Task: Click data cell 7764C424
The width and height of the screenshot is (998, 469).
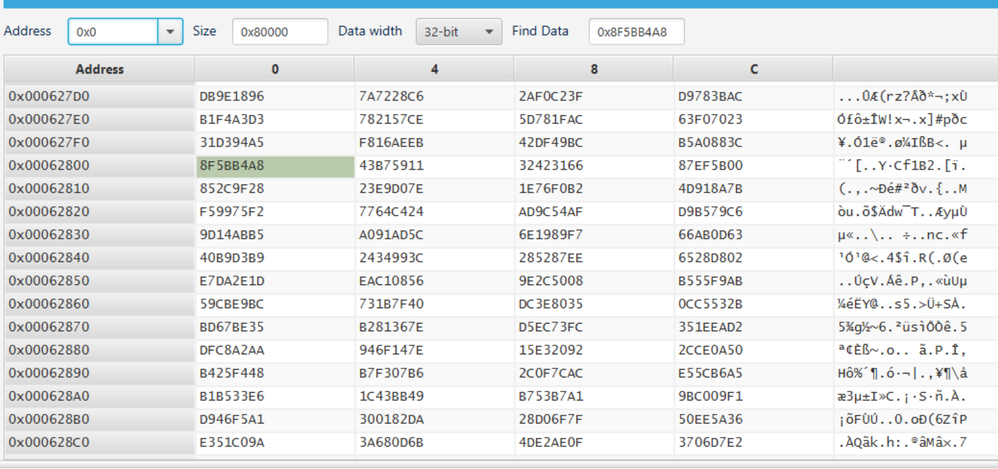Action: pyautogui.click(x=435, y=212)
